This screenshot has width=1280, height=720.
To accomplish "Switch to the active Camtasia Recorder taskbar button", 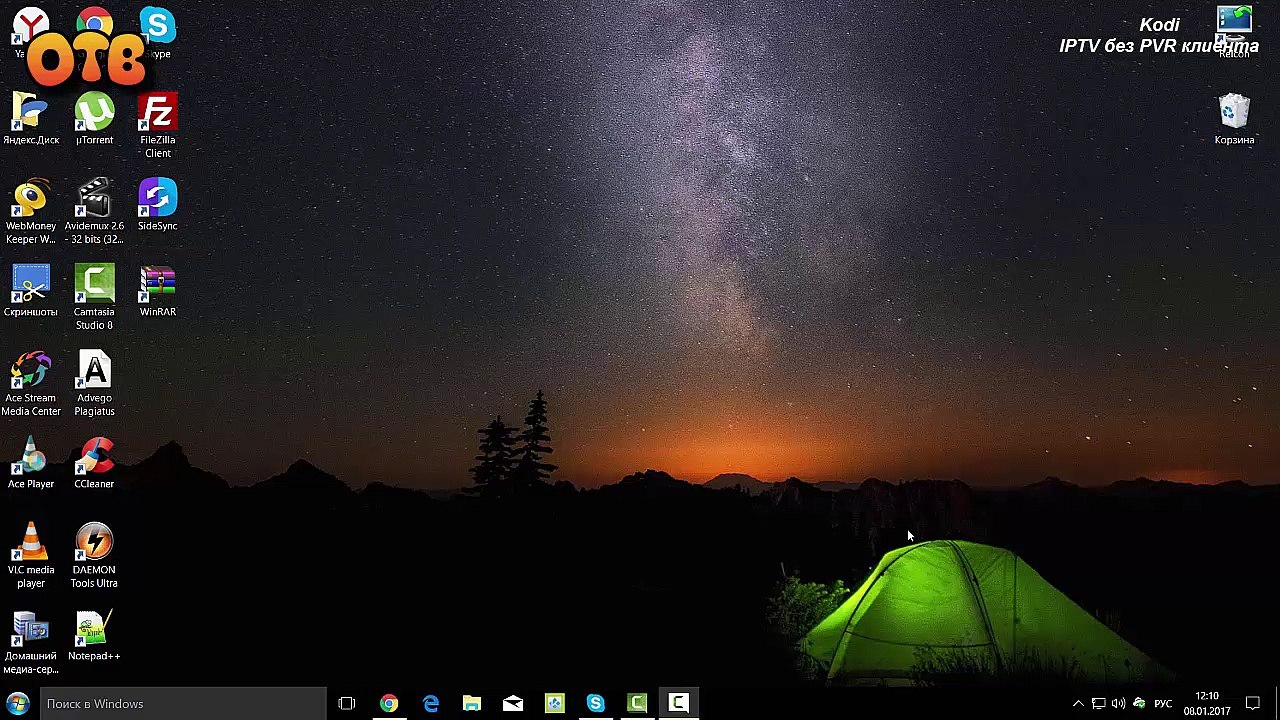I will [x=678, y=704].
